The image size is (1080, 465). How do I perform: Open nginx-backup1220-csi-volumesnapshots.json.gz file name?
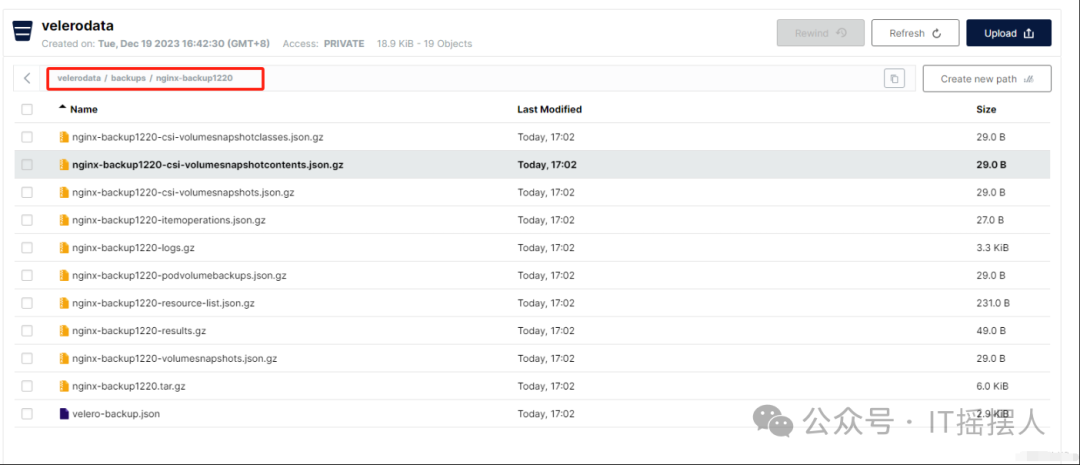click(x=183, y=192)
